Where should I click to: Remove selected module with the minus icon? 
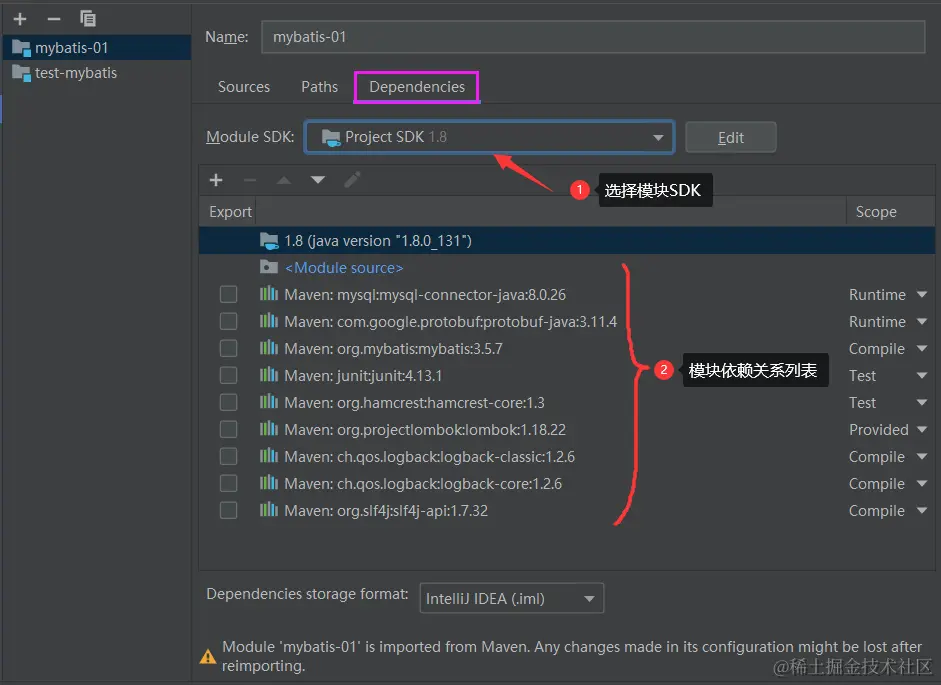[54, 19]
